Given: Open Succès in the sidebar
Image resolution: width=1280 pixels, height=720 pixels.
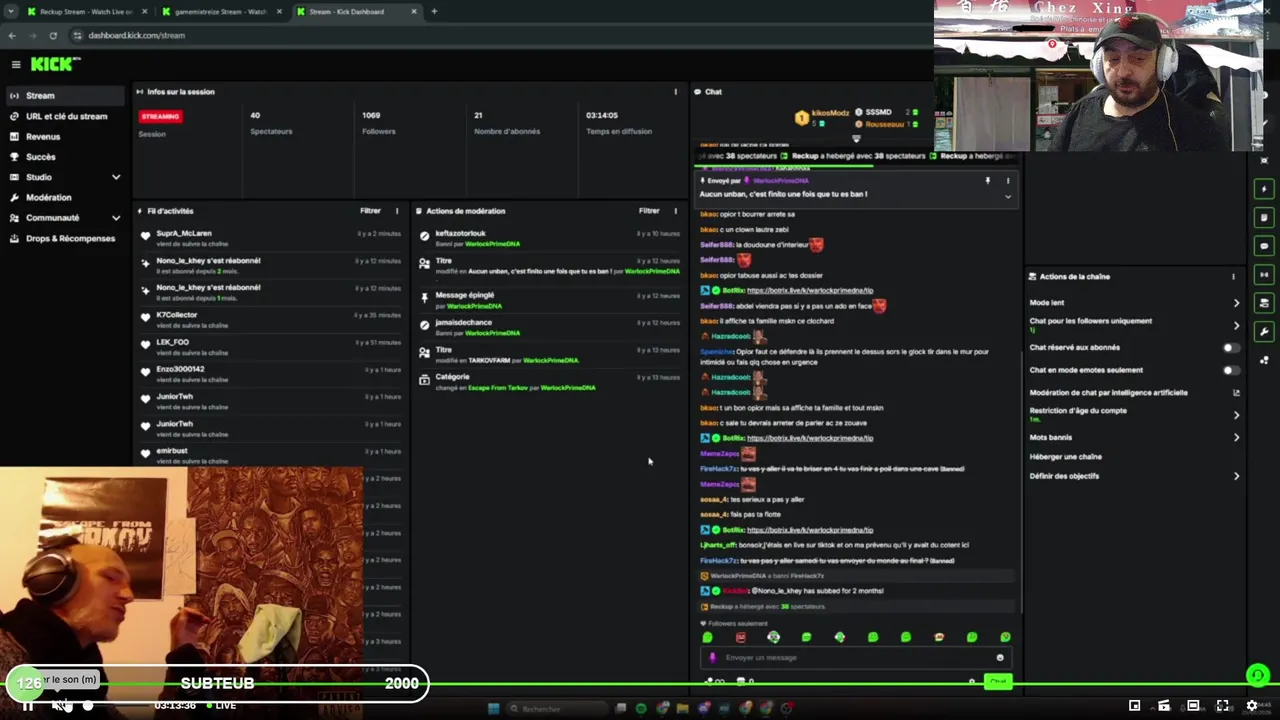Looking at the screenshot, I should click(x=66, y=157).
